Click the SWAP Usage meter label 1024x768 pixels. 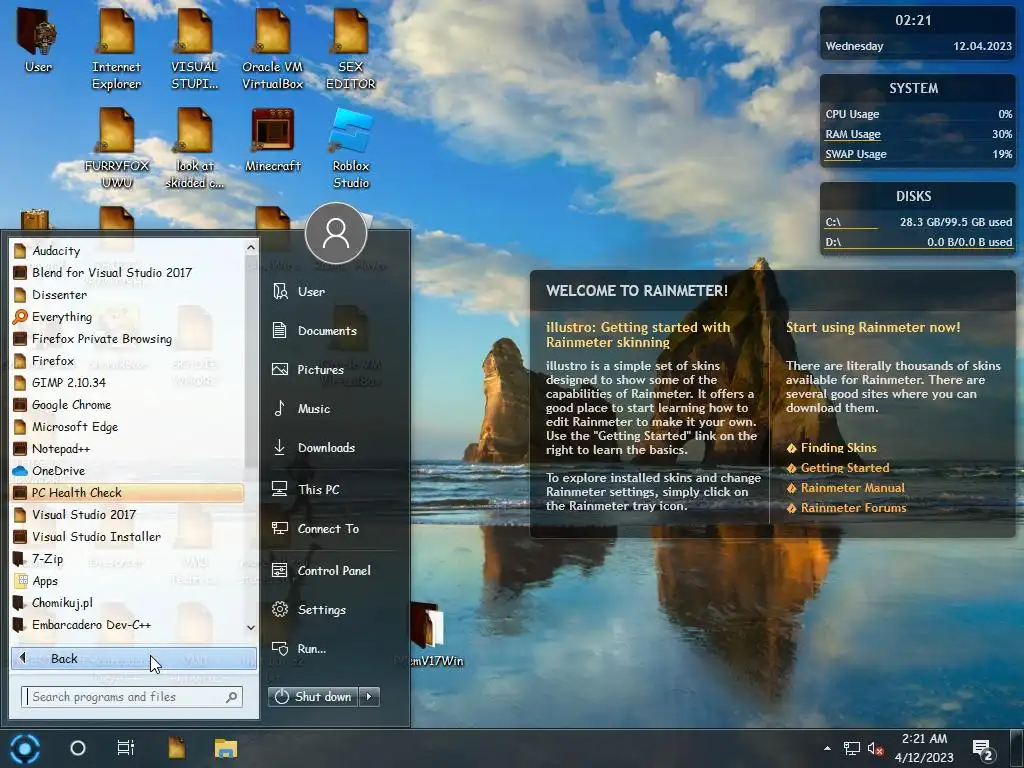(856, 154)
